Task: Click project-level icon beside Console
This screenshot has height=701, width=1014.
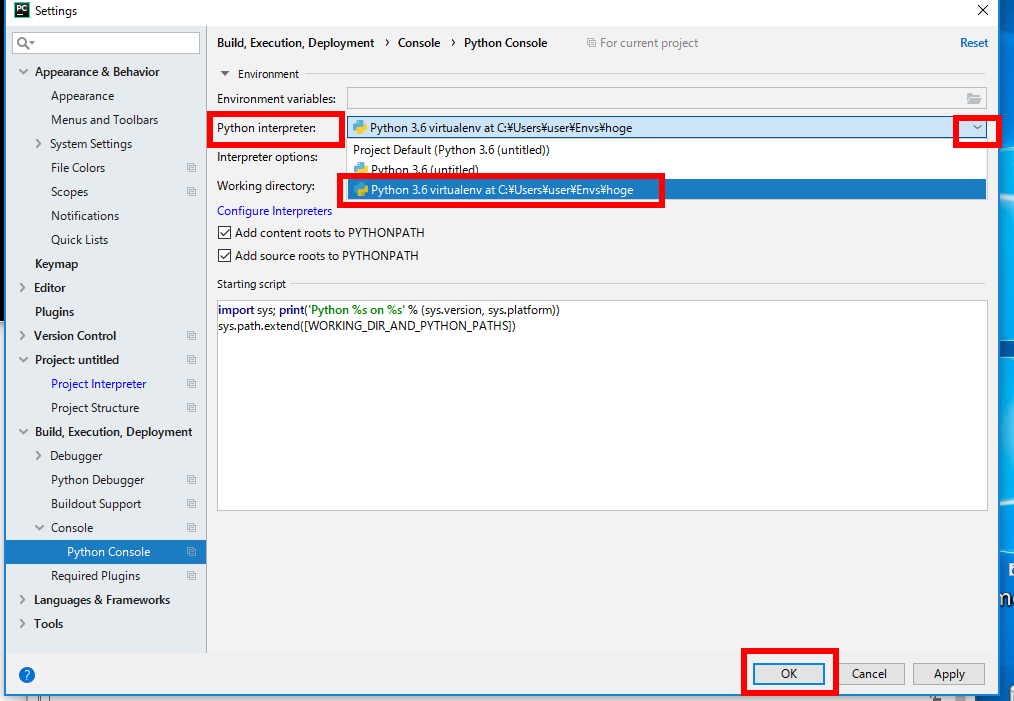Action: pos(191,528)
